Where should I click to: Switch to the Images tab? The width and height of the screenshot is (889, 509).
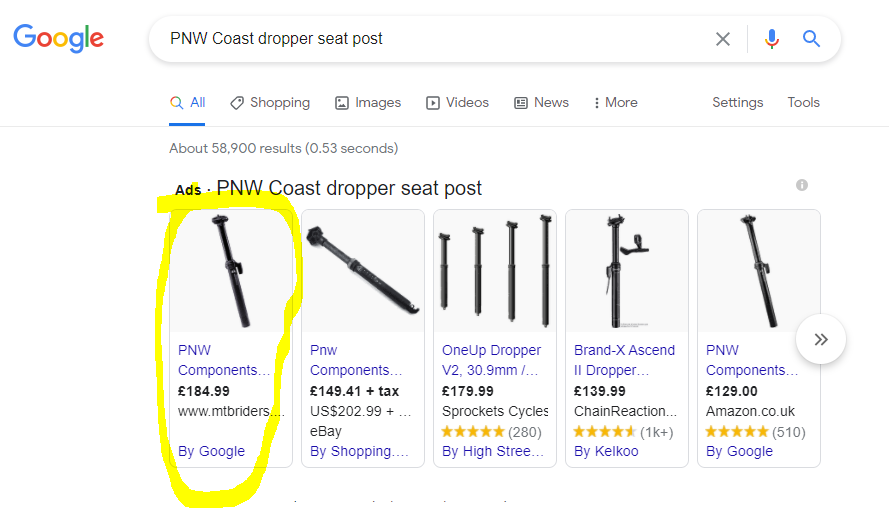368,103
